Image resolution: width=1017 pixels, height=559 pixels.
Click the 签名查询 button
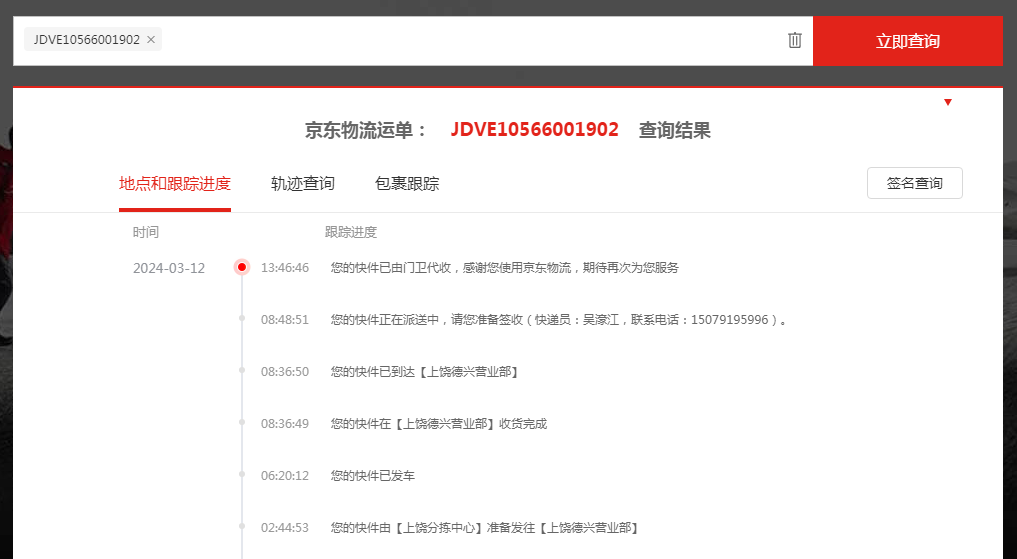click(x=915, y=183)
